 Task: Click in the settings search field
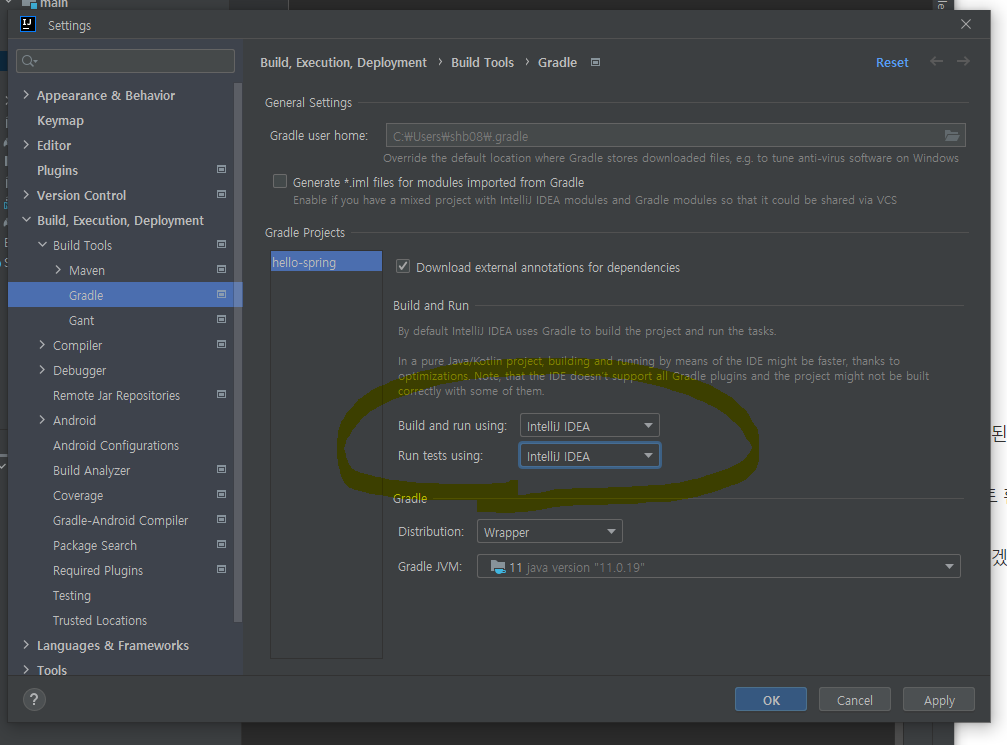[125, 61]
